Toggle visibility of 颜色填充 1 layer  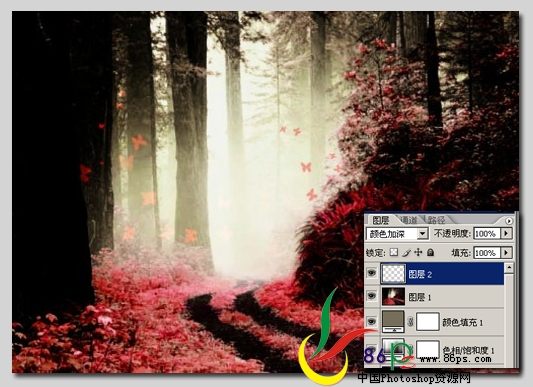(x=372, y=322)
